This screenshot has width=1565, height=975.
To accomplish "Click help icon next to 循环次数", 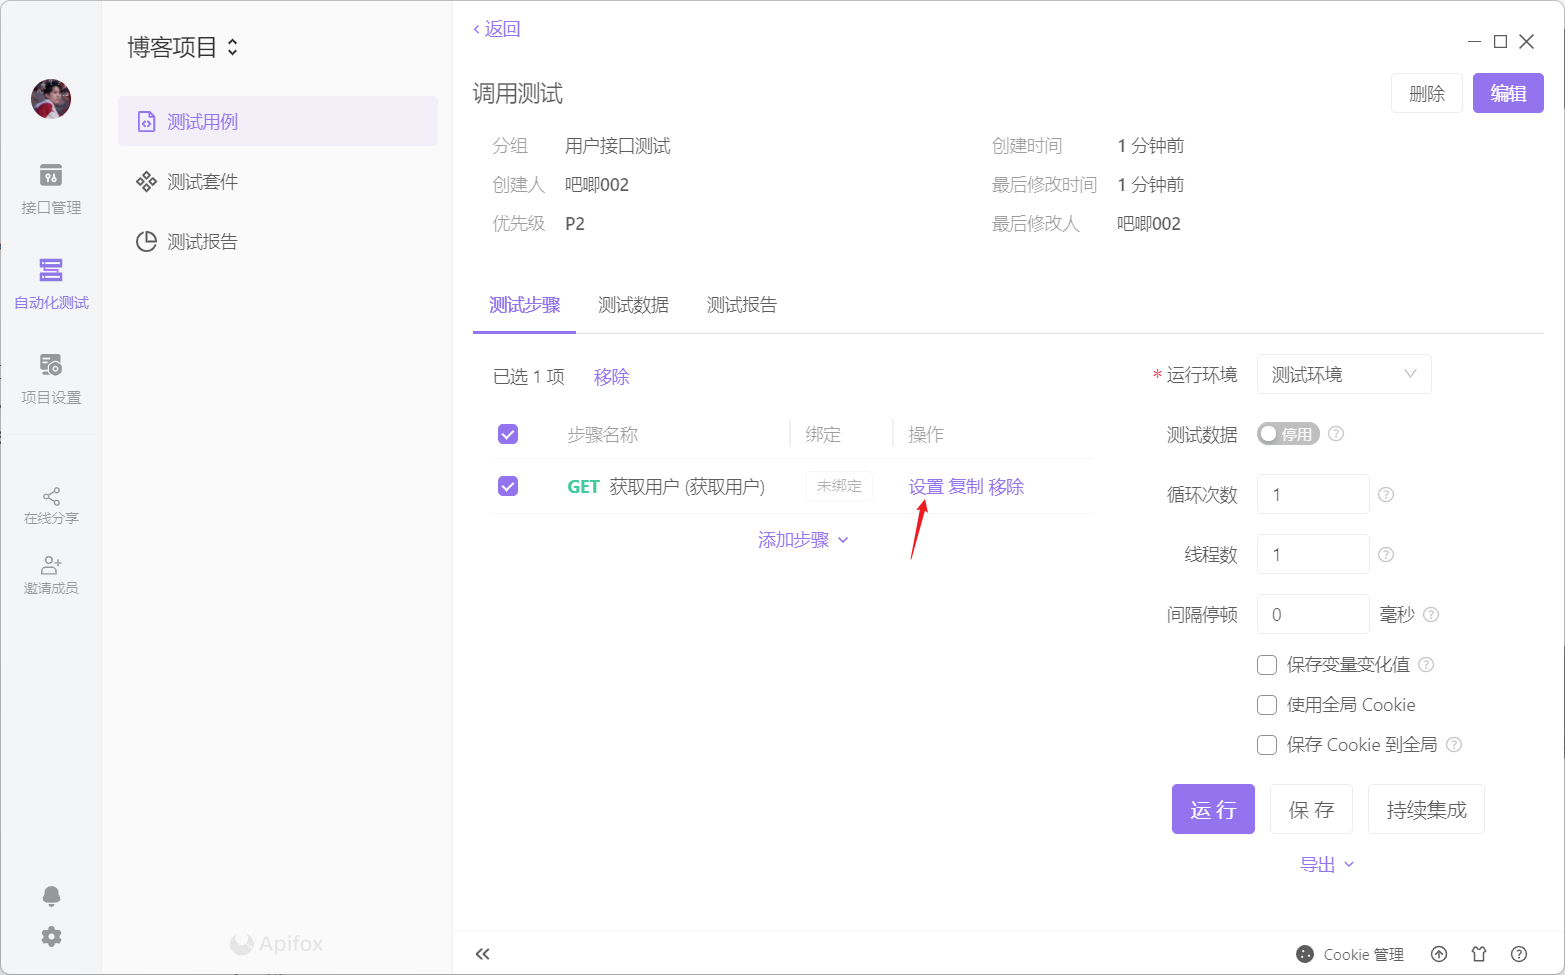I will [x=1386, y=495].
